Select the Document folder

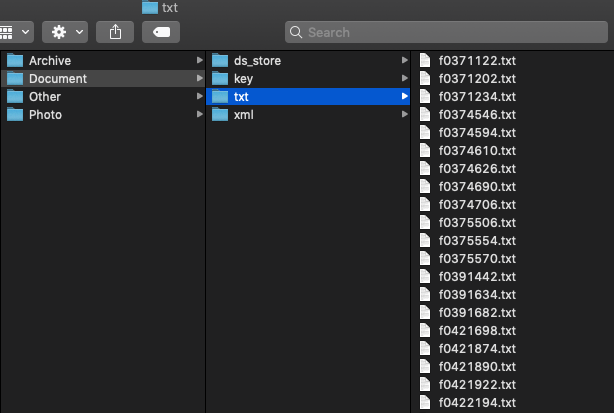click(103, 79)
